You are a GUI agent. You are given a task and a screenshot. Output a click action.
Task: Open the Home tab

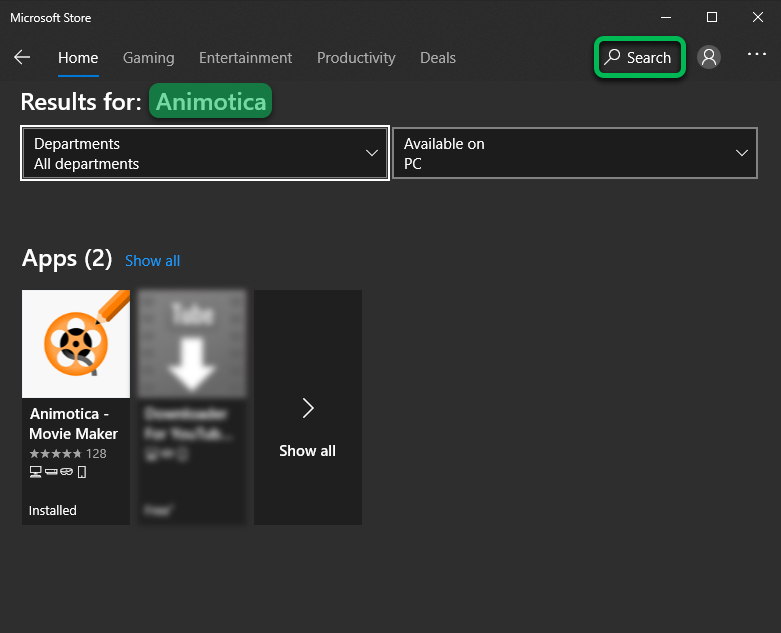click(78, 58)
